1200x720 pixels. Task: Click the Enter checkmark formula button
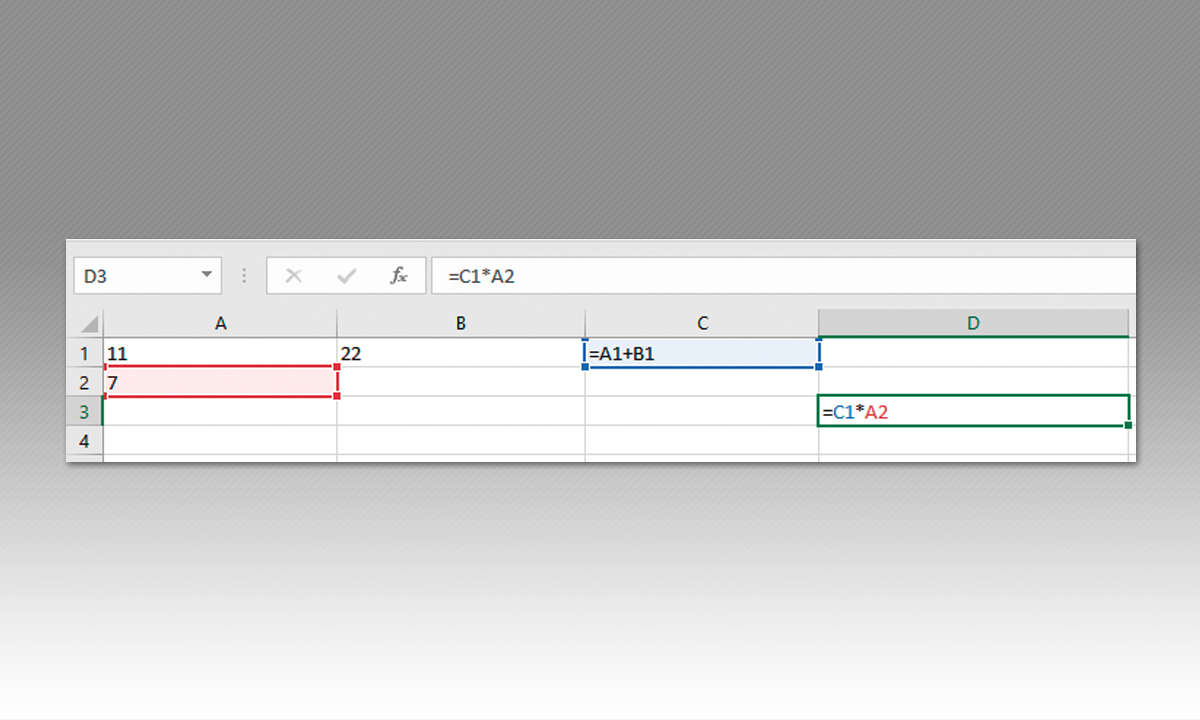[x=347, y=276]
